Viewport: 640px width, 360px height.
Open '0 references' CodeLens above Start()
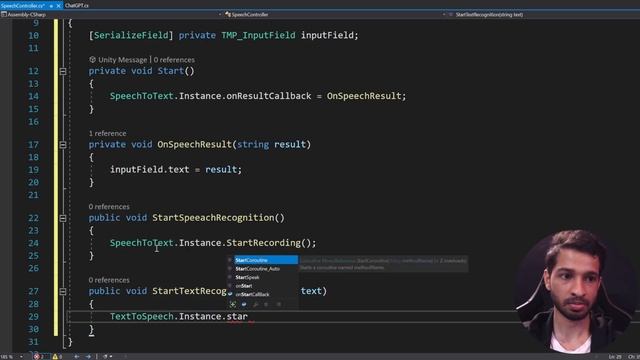coord(174,60)
